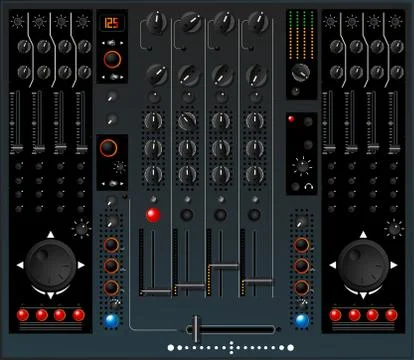This screenshot has height=360, width=414.
Task: Click middle orange-ringed button left of channel faders
Action: 111,266
